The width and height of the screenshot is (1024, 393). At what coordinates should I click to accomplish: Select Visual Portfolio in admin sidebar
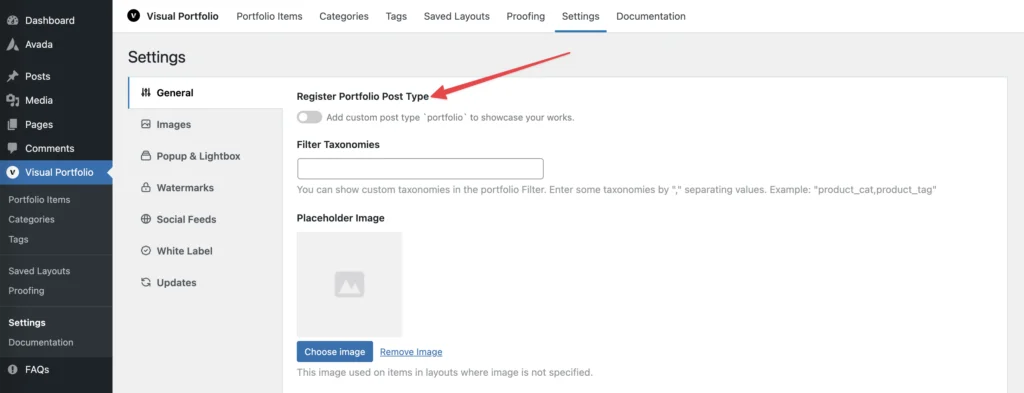(x=56, y=172)
